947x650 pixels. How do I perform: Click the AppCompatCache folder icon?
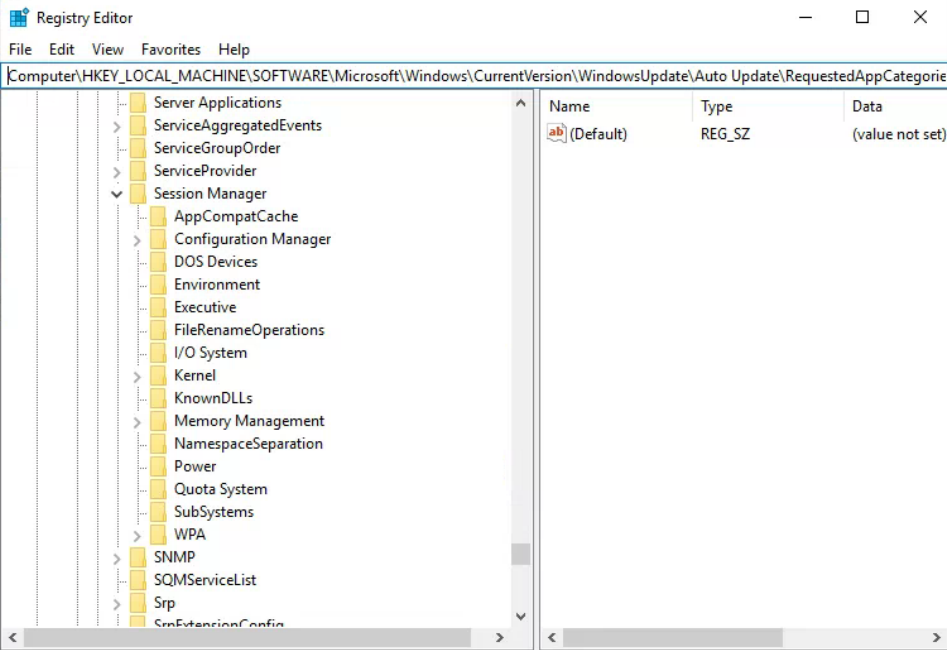coord(158,216)
